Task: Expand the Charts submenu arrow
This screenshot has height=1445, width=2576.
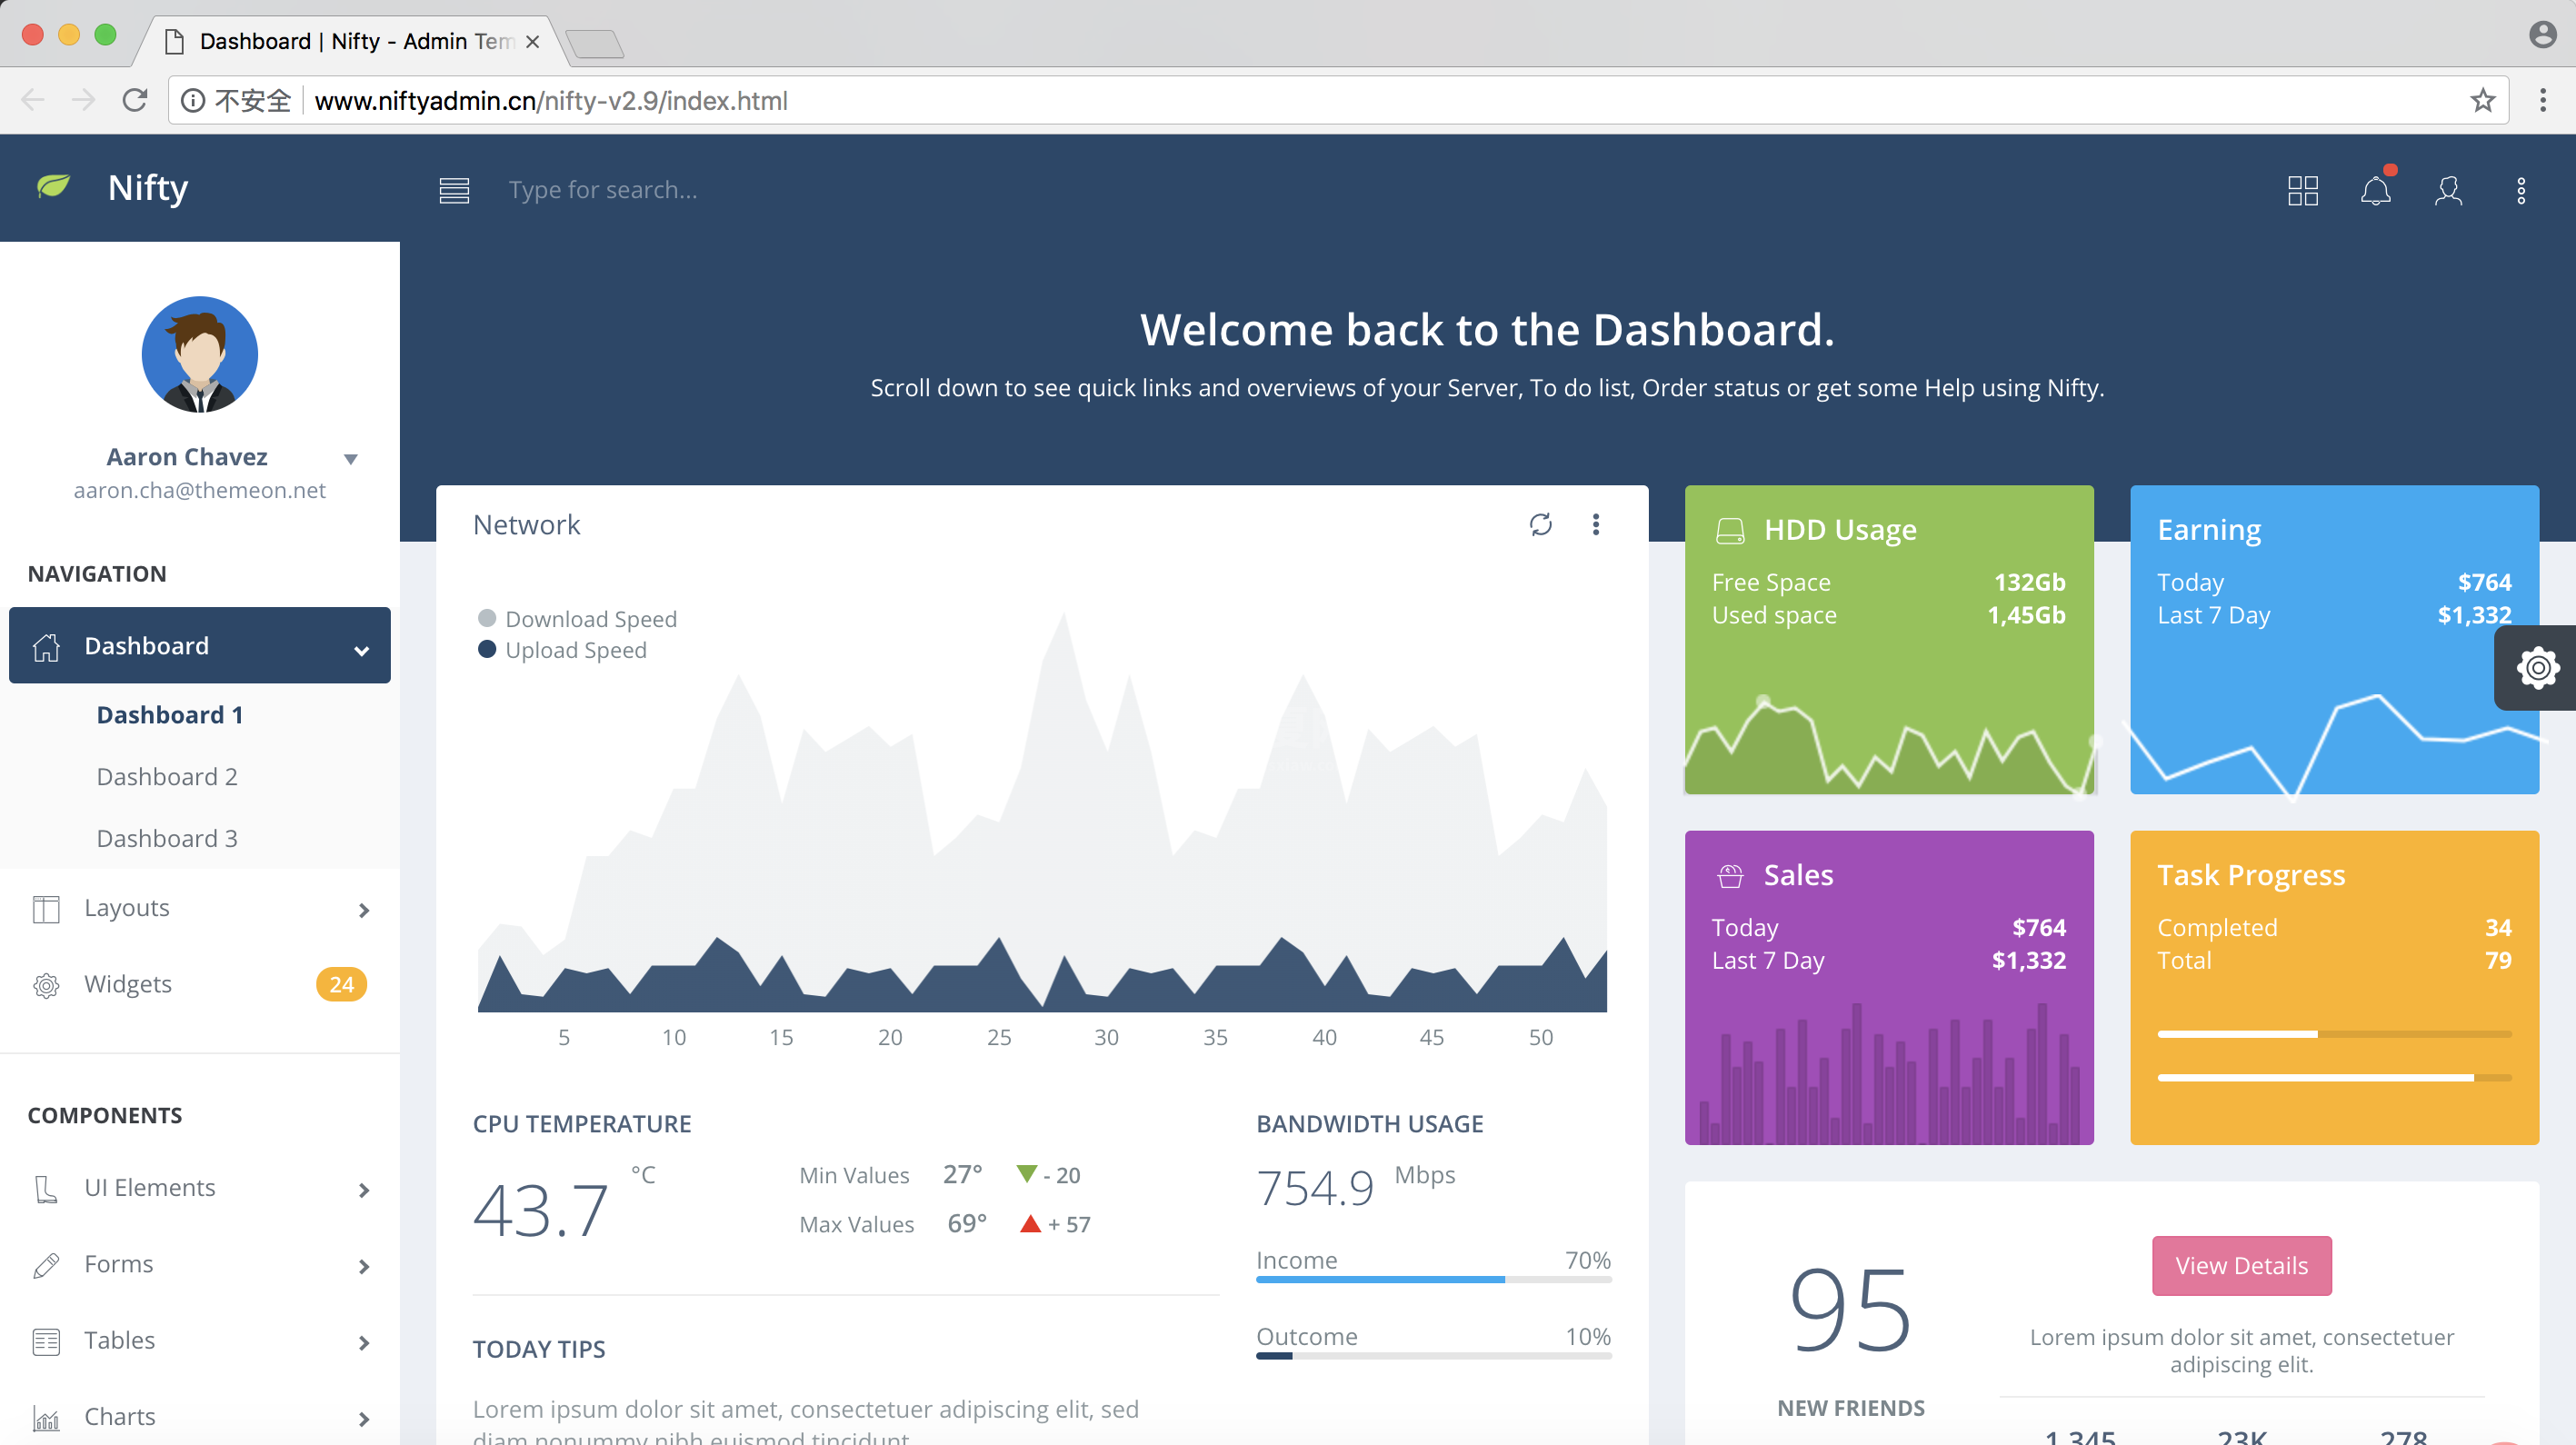Action: pyautogui.click(x=364, y=1419)
